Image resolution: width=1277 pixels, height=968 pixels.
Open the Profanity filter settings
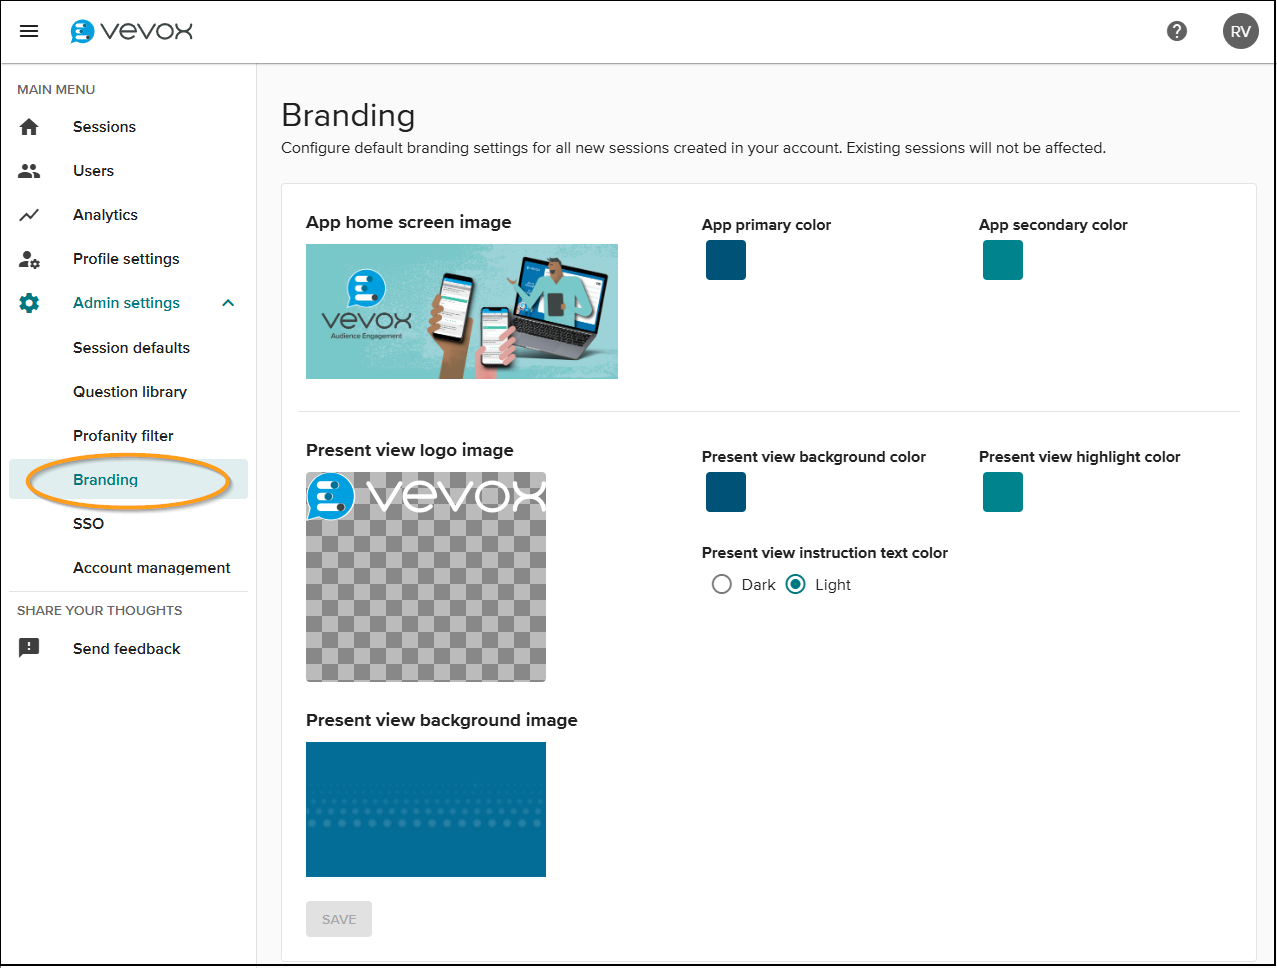click(123, 436)
